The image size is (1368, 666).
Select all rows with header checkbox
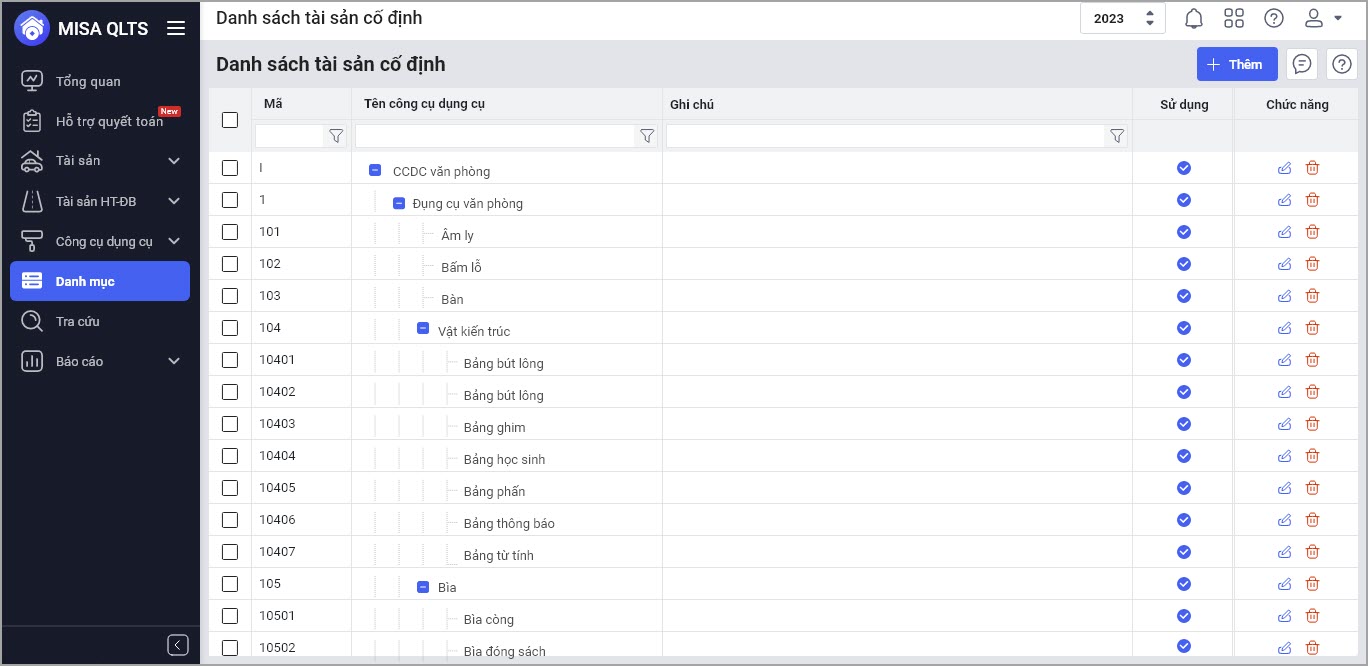tap(230, 120)
